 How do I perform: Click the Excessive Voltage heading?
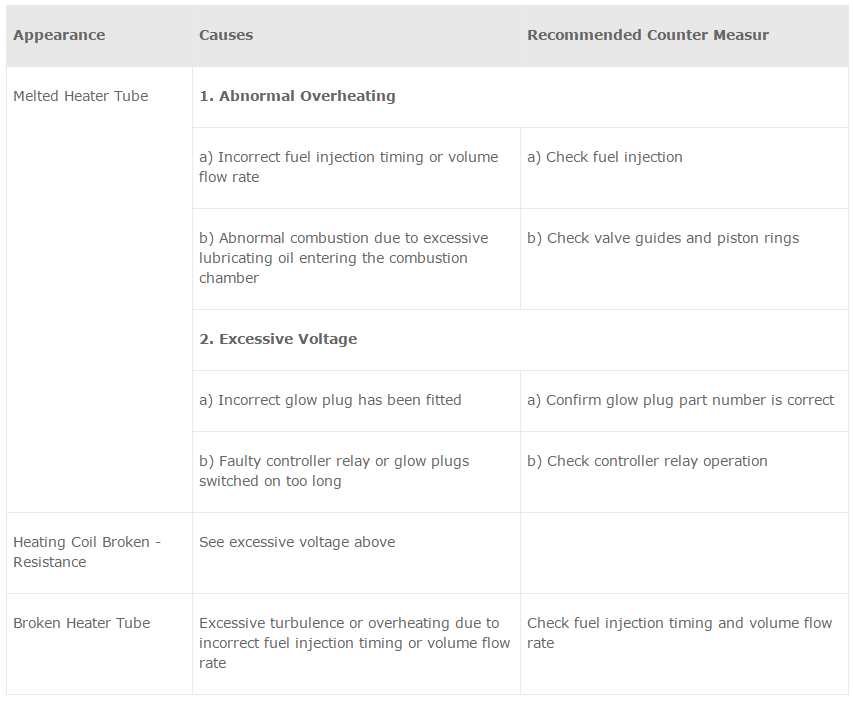278,339
